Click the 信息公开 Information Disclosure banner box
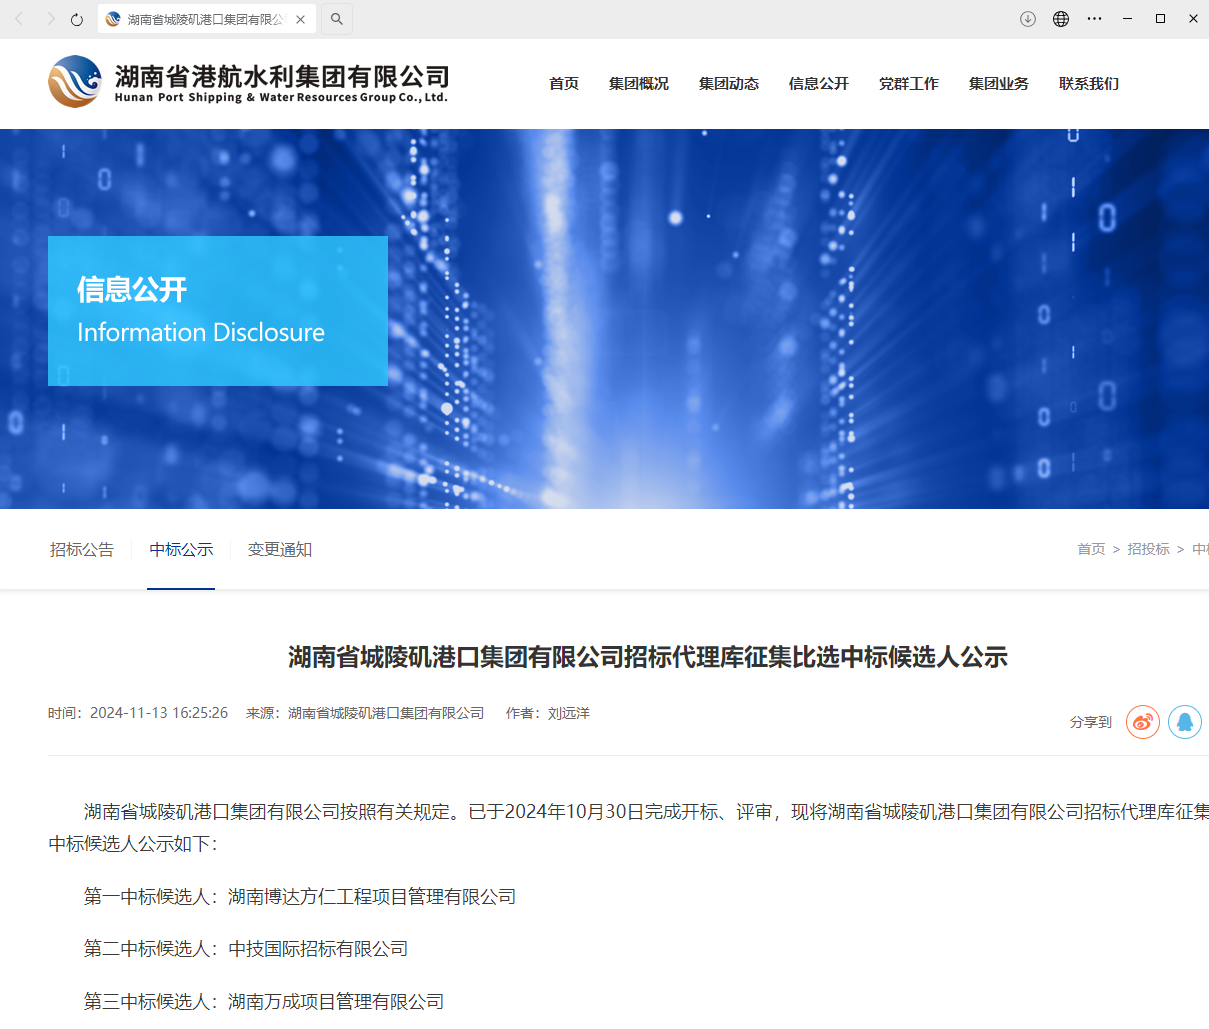The width and height of the screenshot is (1209, 1029). (x=218, y=311)
